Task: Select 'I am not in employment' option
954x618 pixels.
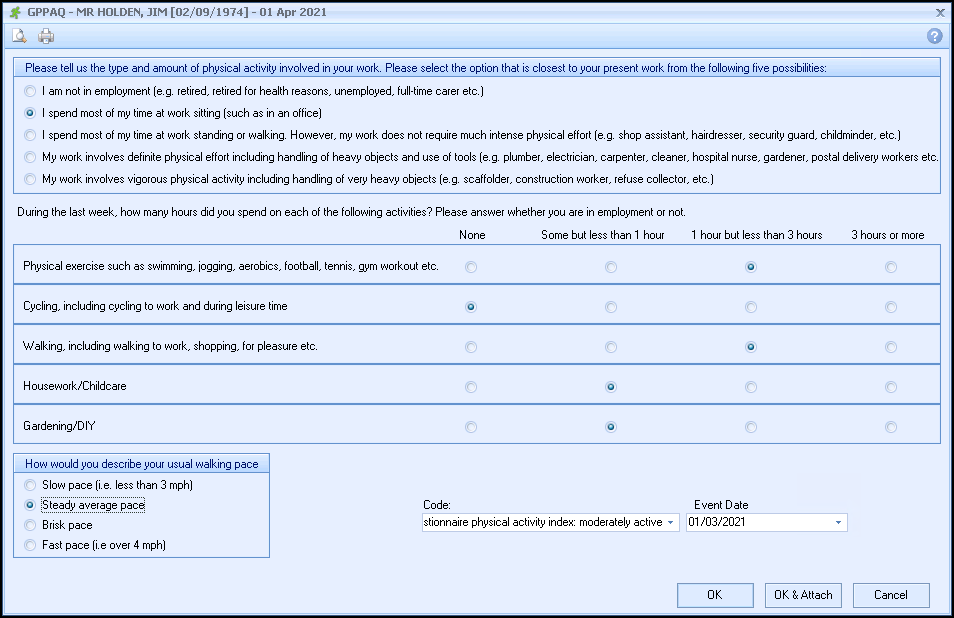Action: [x=30, y=91]
